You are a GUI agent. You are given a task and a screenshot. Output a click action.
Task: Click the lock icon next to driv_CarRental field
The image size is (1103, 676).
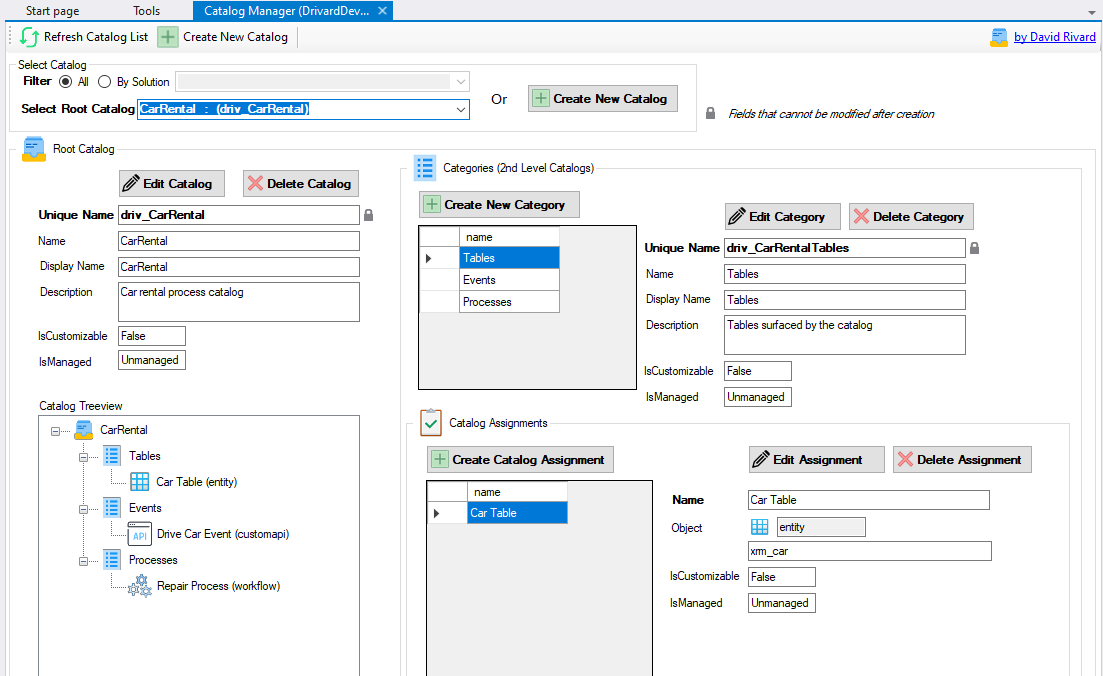pos(369,215)
